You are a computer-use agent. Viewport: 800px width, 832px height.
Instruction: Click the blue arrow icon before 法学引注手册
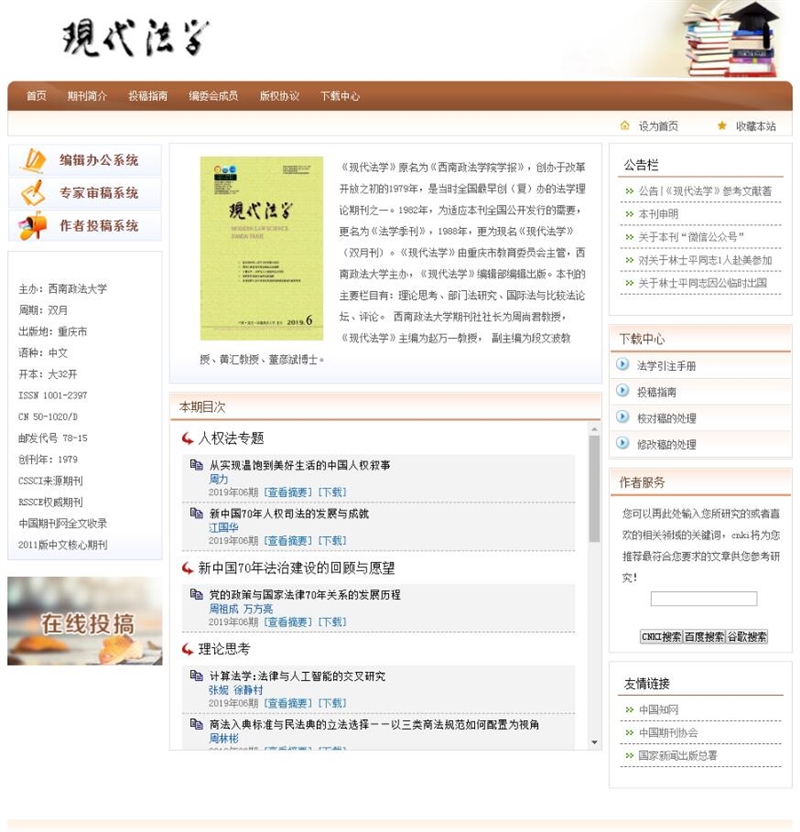coord(625,366)
